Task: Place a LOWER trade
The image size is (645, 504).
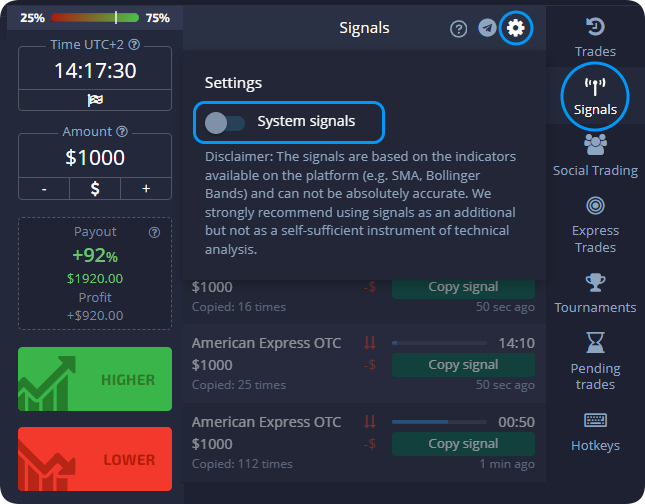Action: tap(95, 459)
